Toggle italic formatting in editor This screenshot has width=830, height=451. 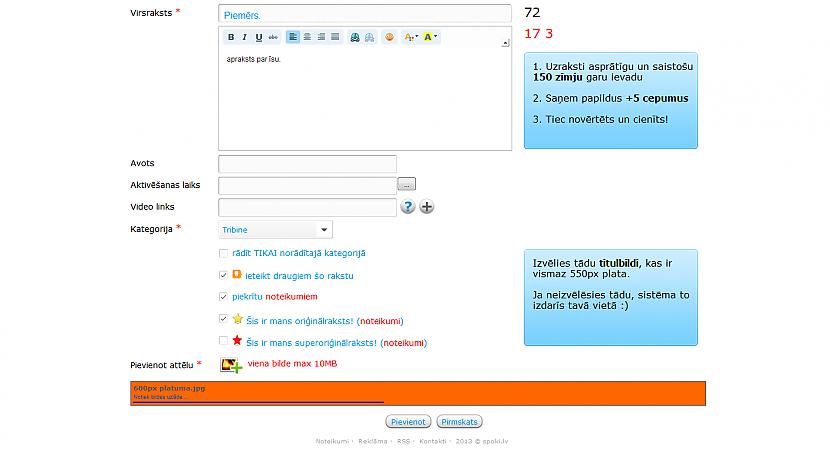coord(244,37)
